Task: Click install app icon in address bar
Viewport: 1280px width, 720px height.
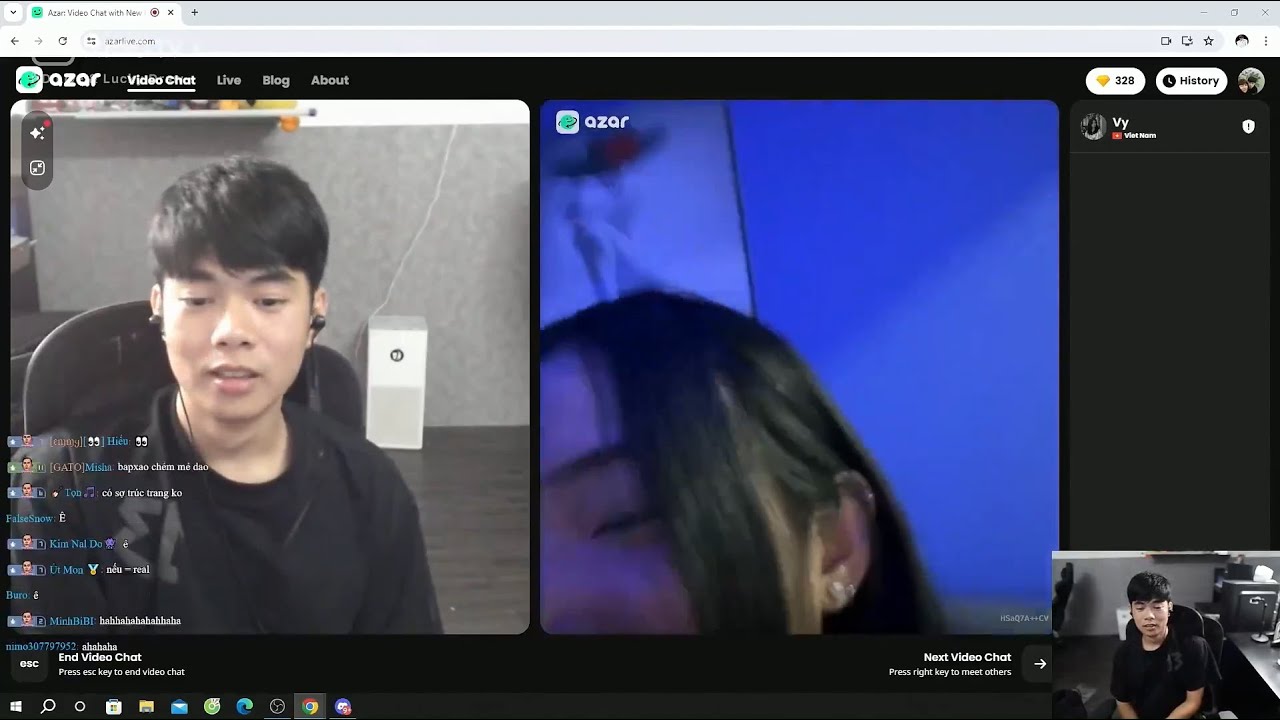Action: [1187, 41]
